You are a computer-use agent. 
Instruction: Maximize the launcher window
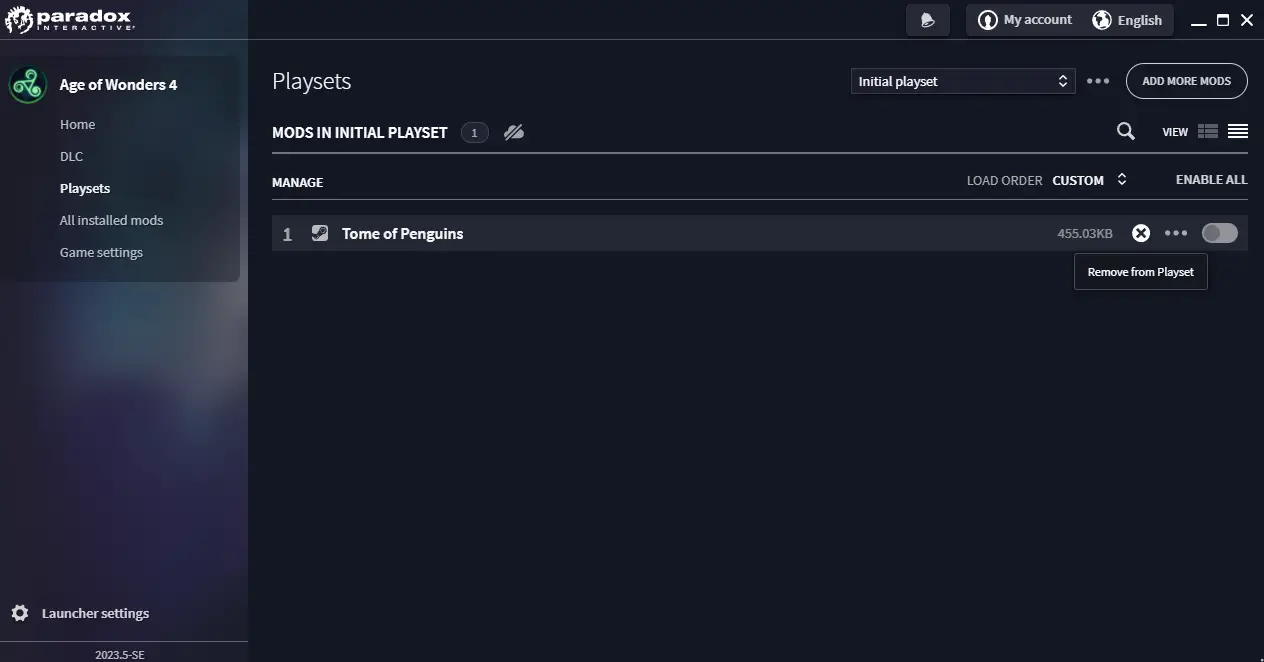[1223, 20]
